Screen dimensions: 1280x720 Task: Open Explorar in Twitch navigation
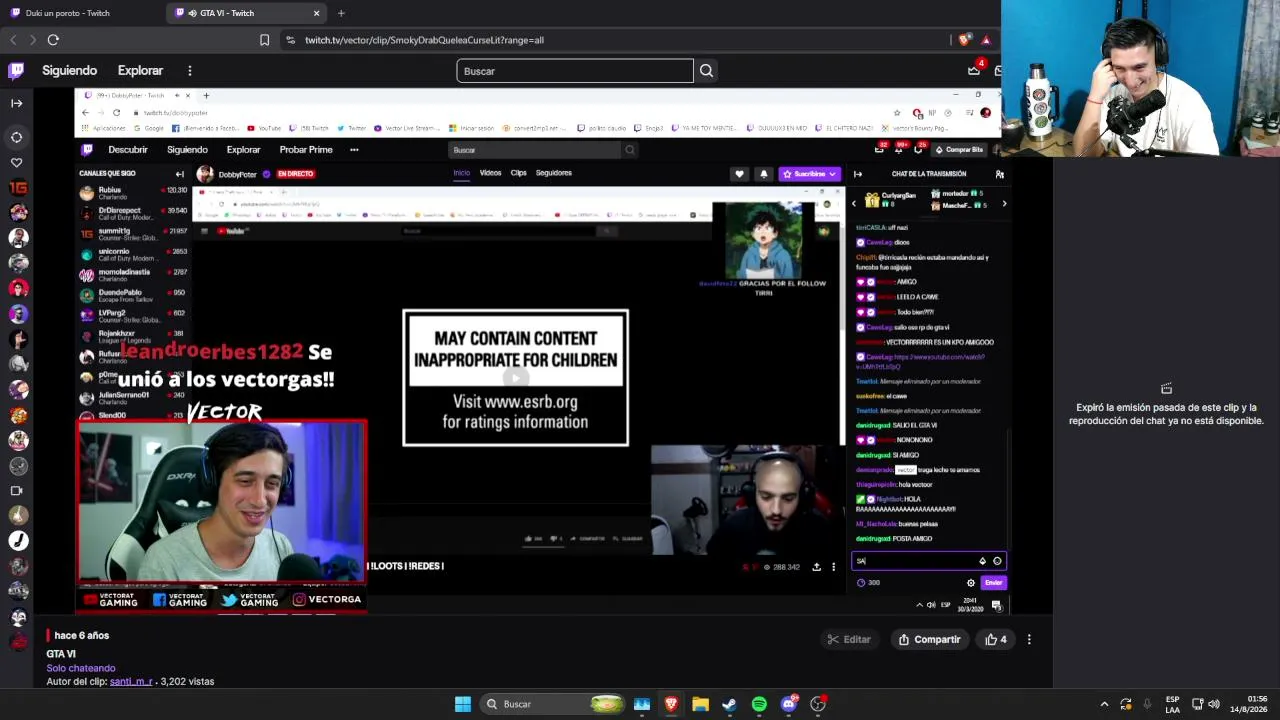point(140,71)
